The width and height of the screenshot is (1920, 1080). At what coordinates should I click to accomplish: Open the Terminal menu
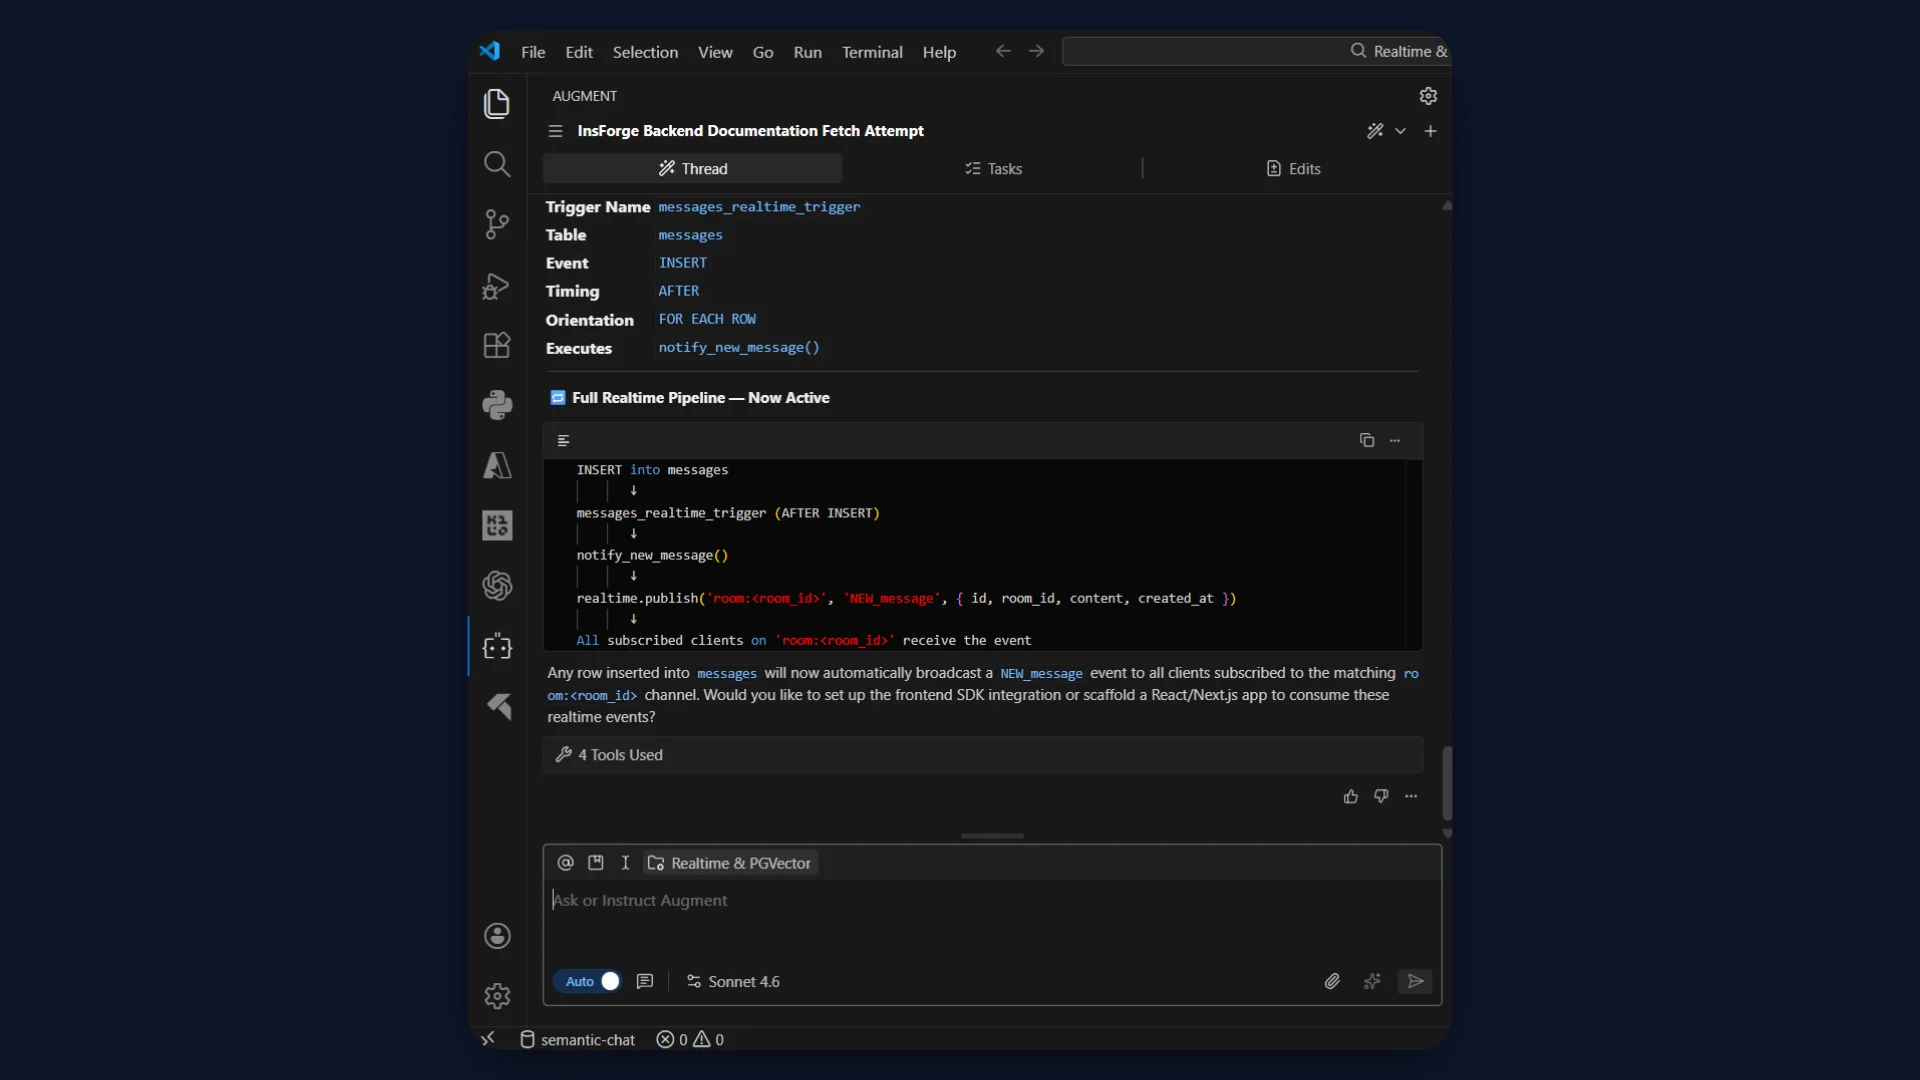click(x=871, y=52)
